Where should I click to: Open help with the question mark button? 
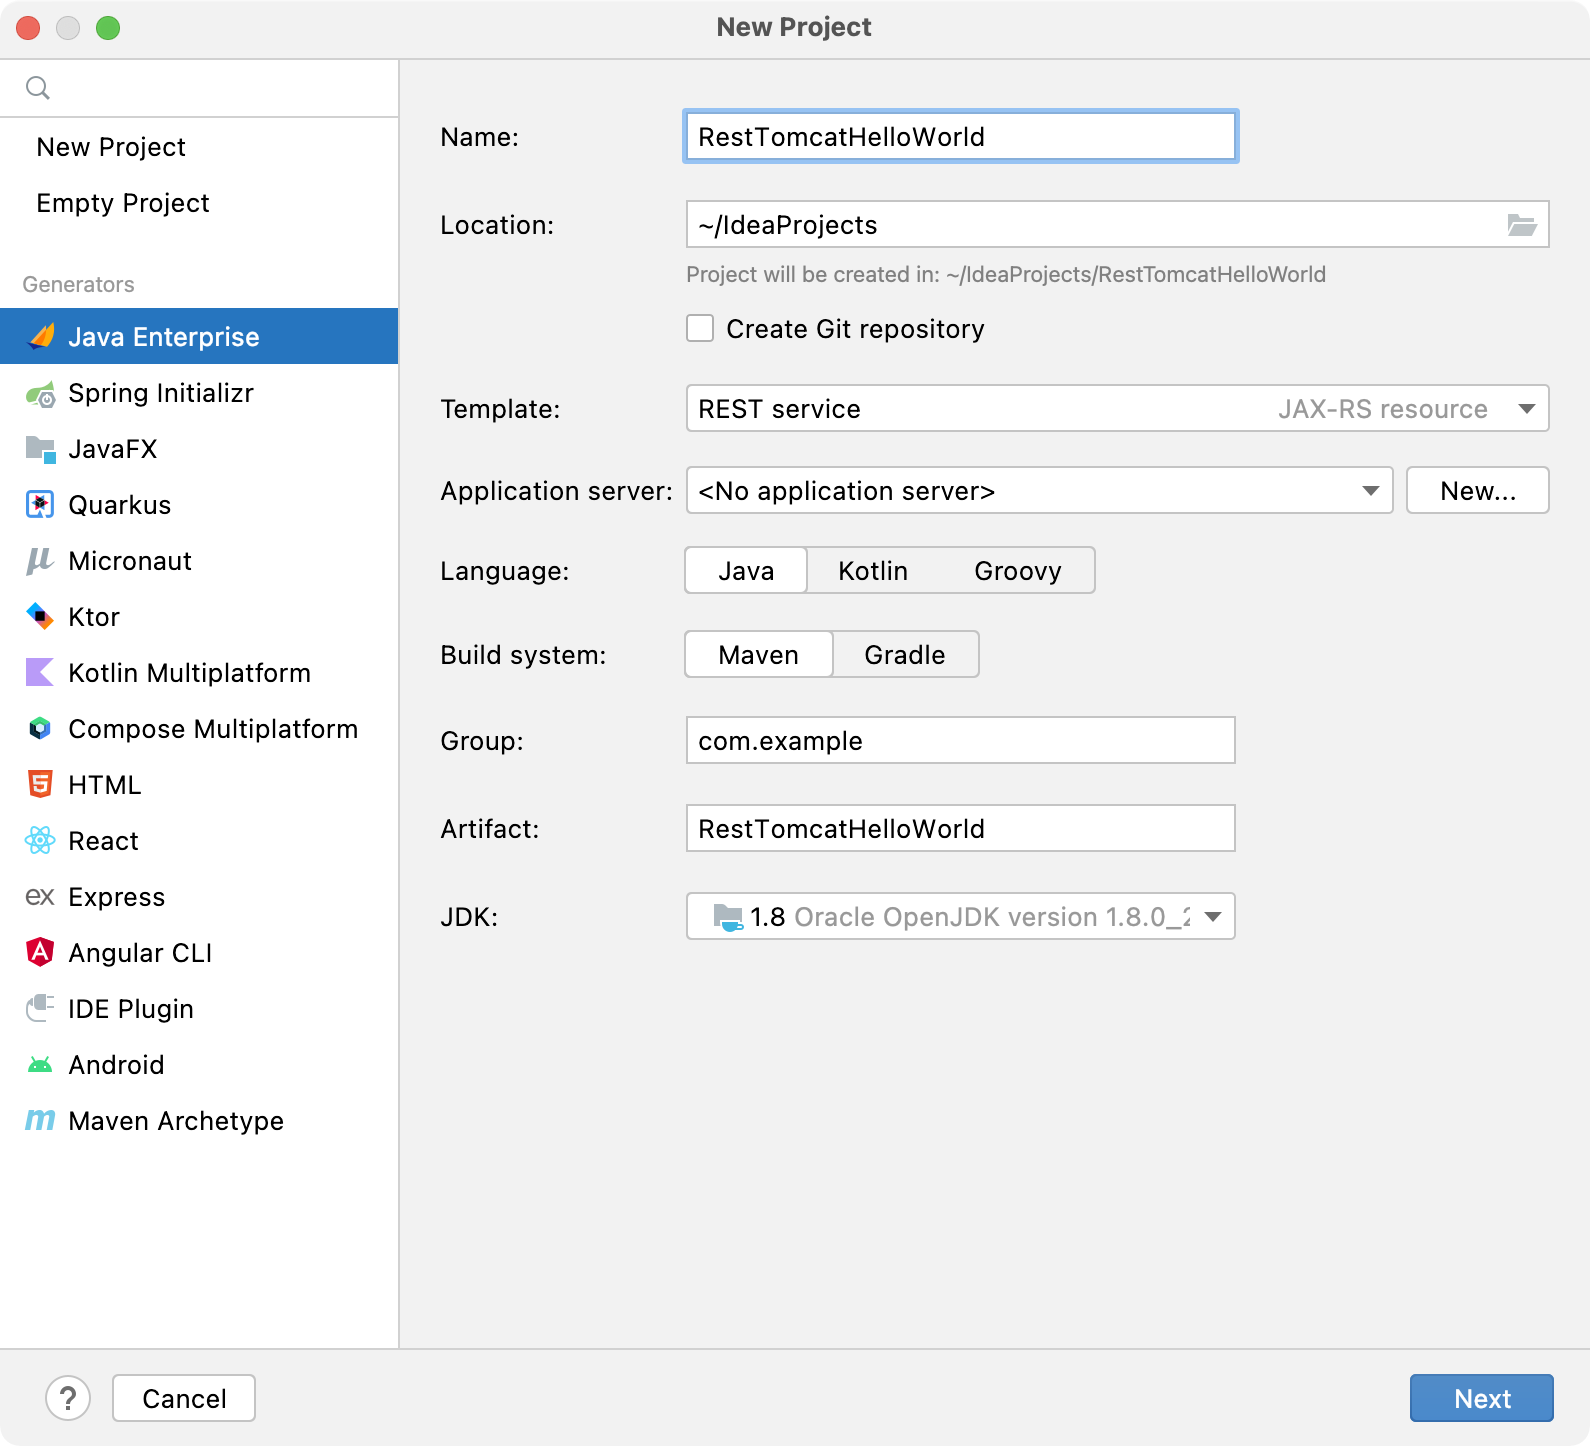(68, 1398)
